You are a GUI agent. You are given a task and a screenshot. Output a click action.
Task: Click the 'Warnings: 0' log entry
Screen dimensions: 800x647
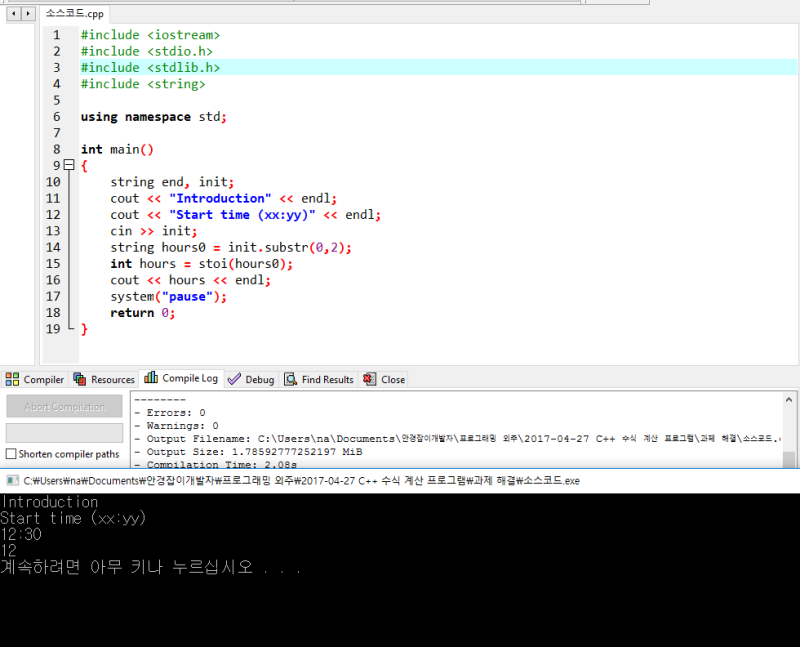point(177,426)
